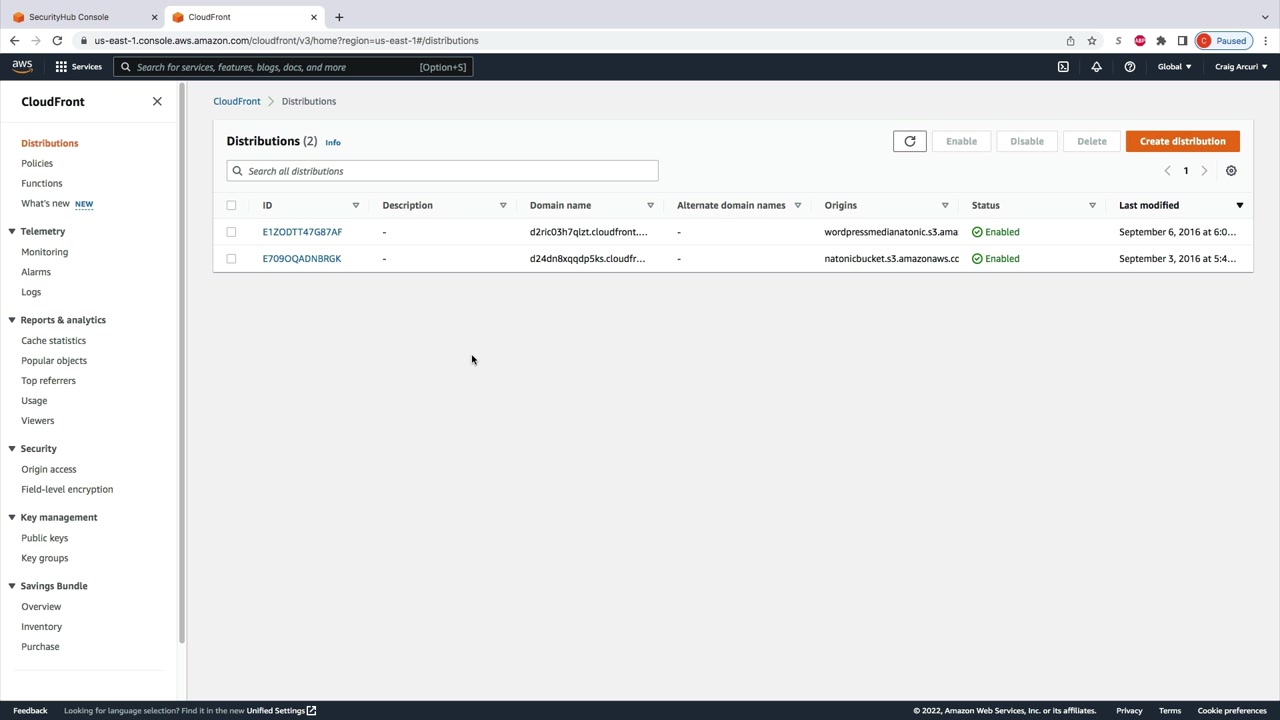This screenshot has height=720, width=1280.
Task: Open Functions in the sidebar
Action: (42, 183)
